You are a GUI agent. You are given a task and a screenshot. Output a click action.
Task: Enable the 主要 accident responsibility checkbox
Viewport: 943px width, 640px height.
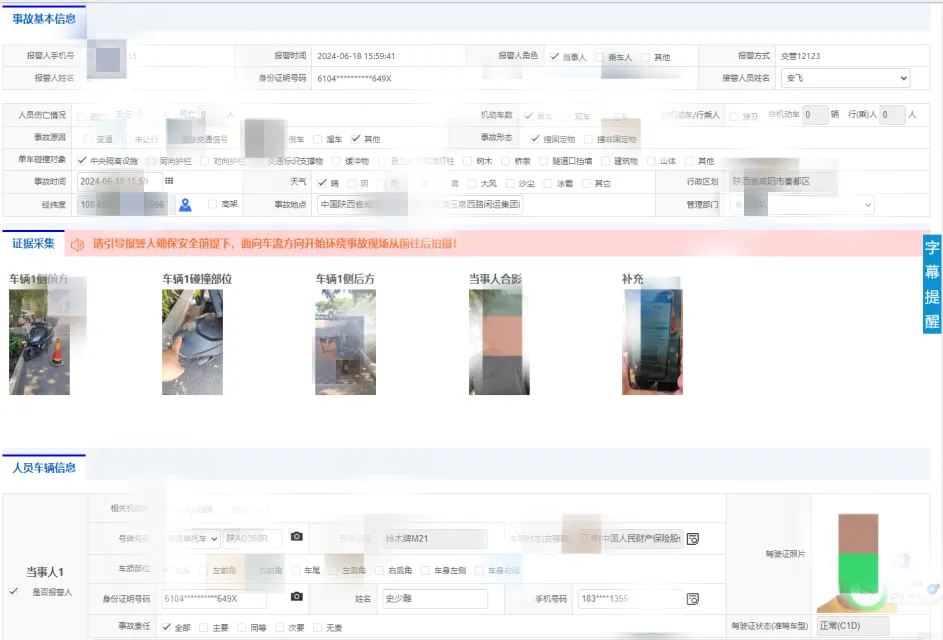coord(204,627)
